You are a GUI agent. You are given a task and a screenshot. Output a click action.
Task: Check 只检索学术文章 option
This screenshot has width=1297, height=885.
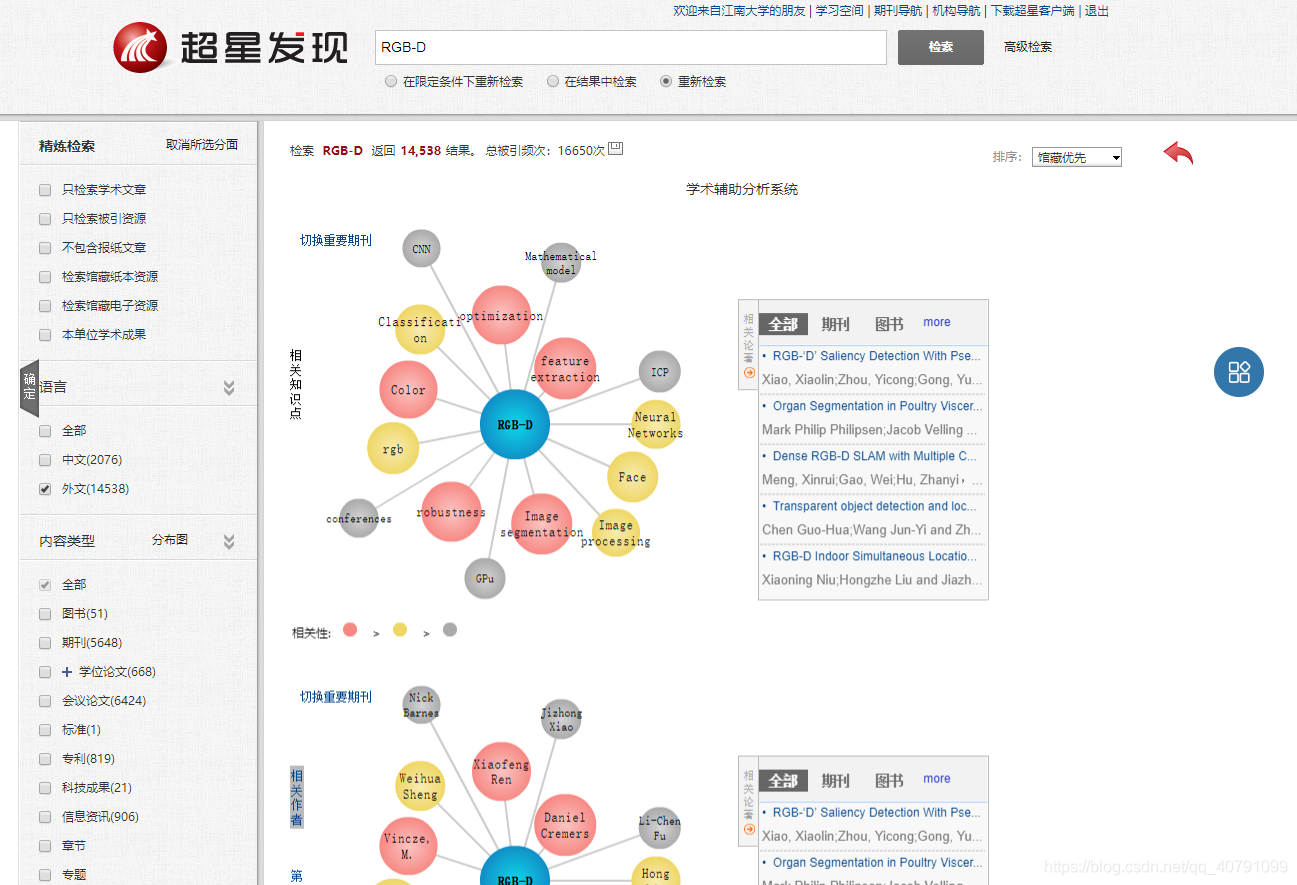point(45,190)
